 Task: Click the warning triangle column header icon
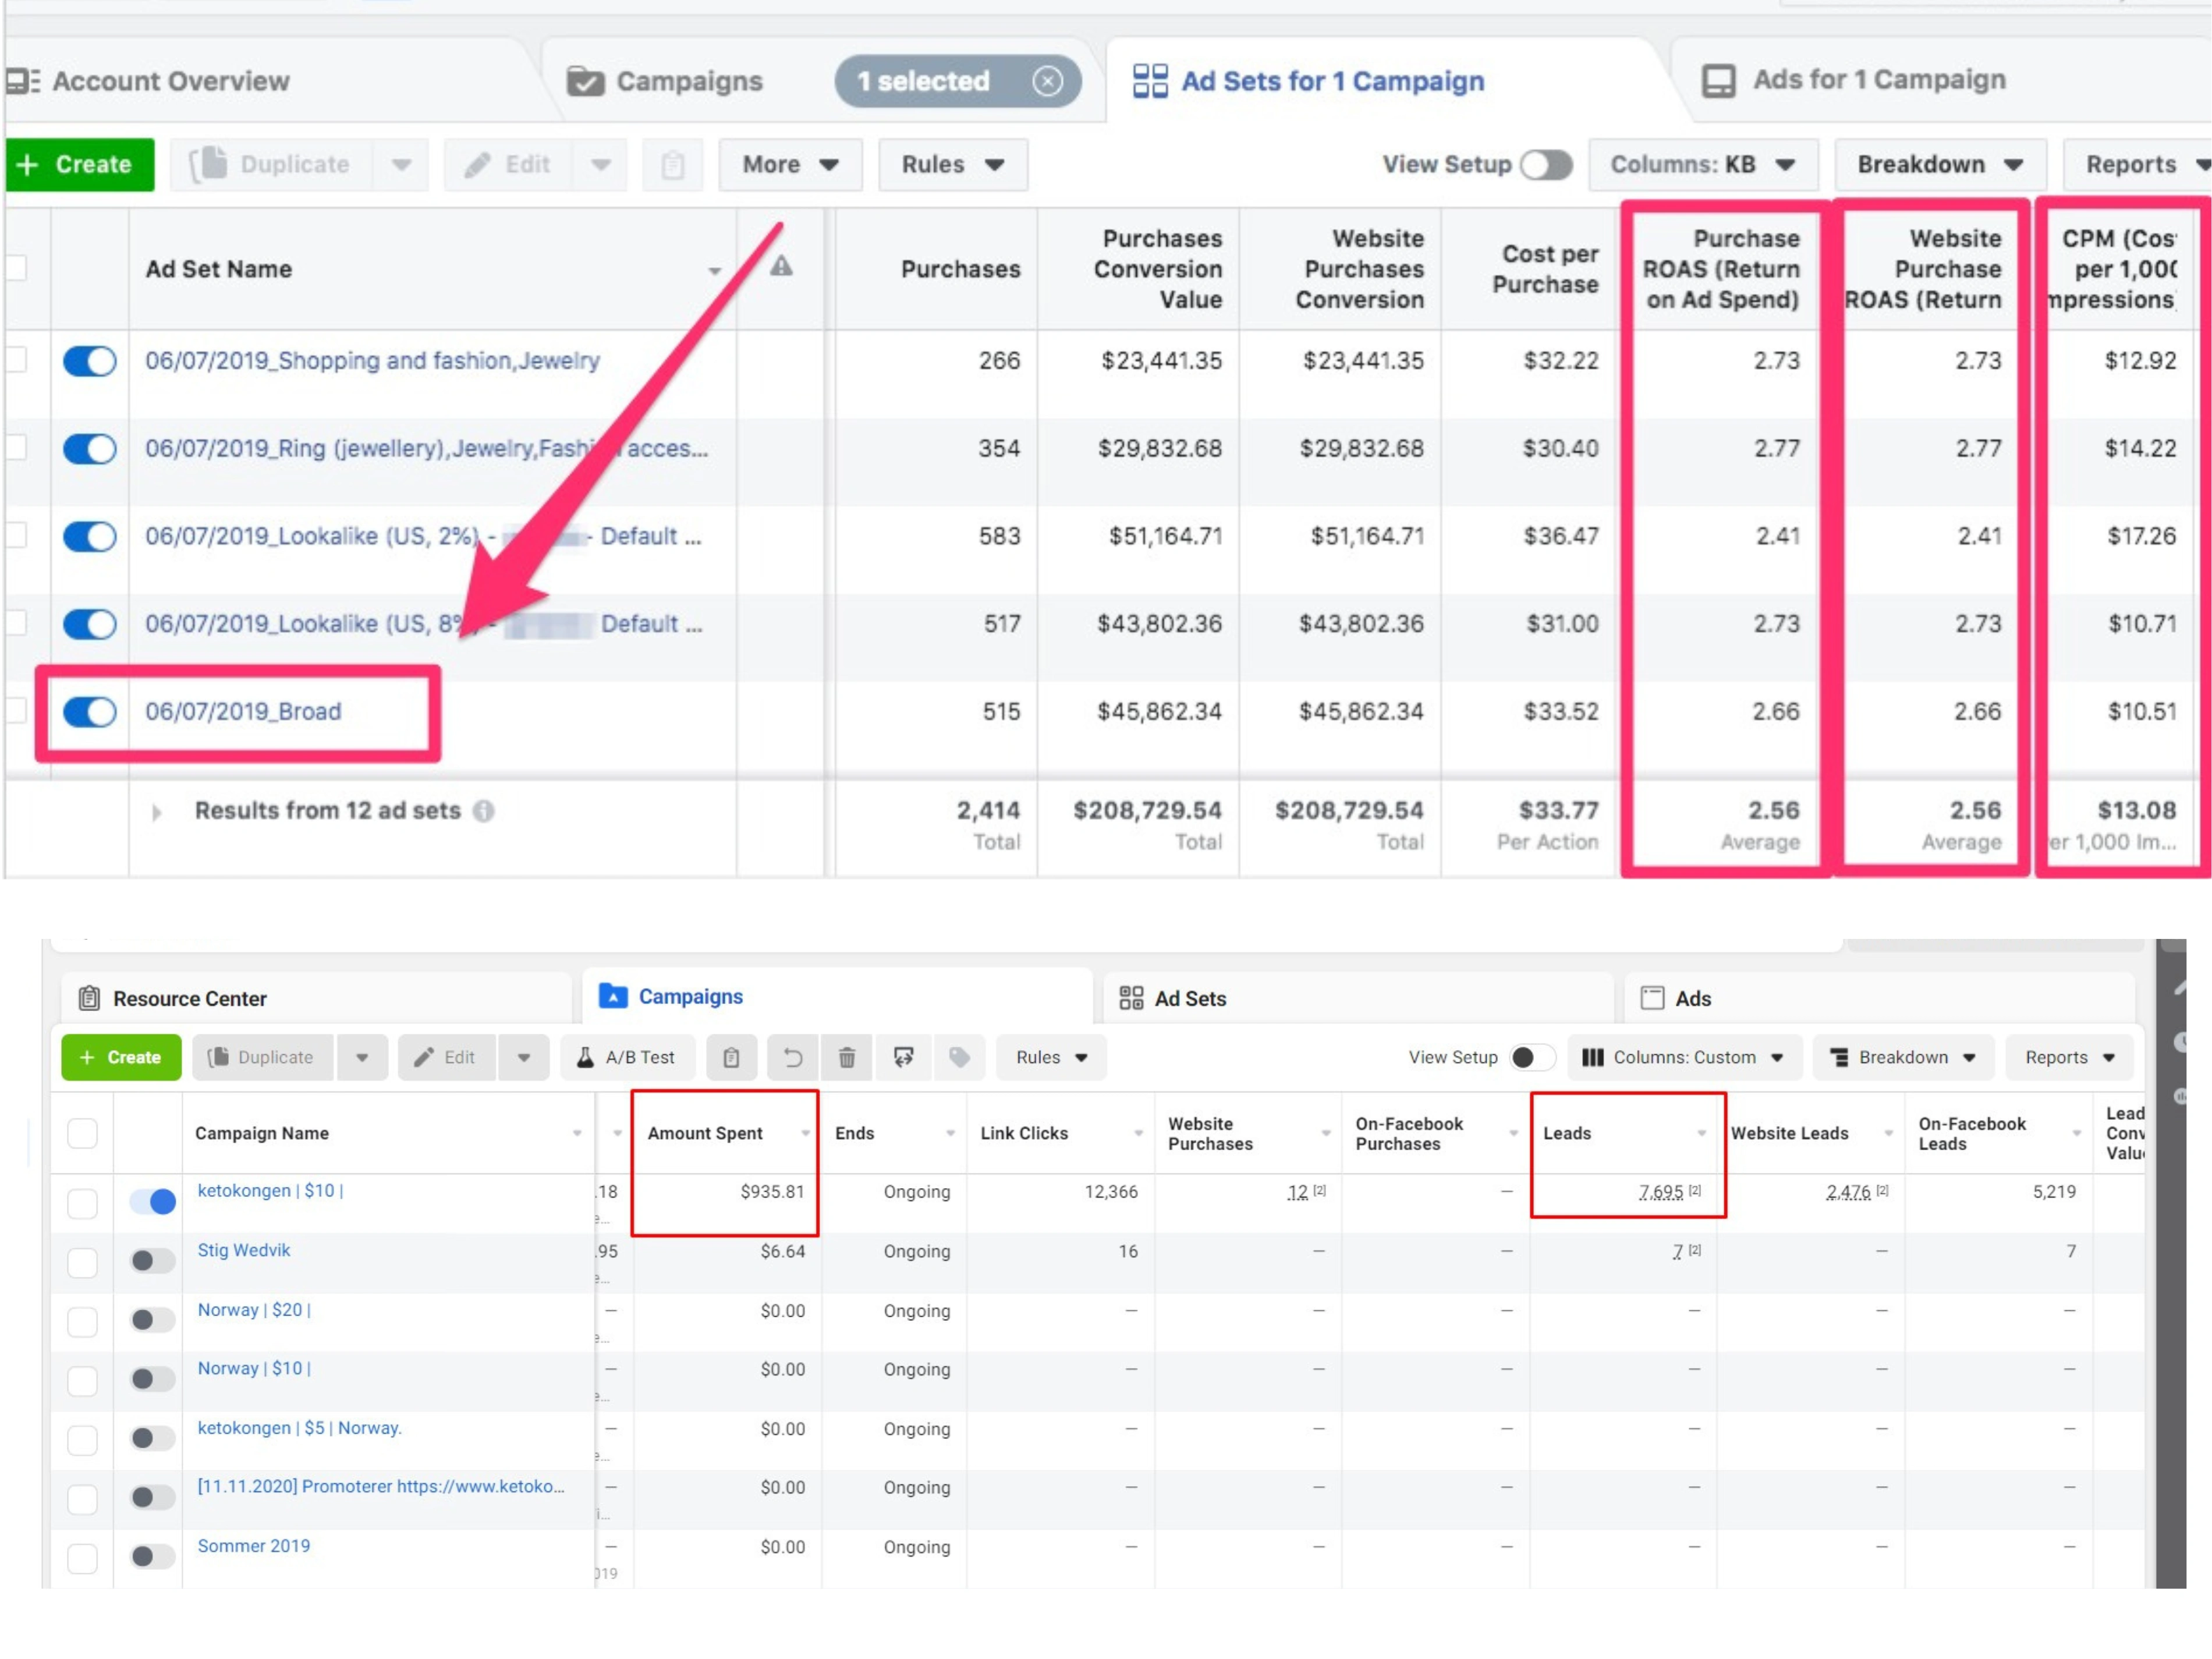click(781, 267)
